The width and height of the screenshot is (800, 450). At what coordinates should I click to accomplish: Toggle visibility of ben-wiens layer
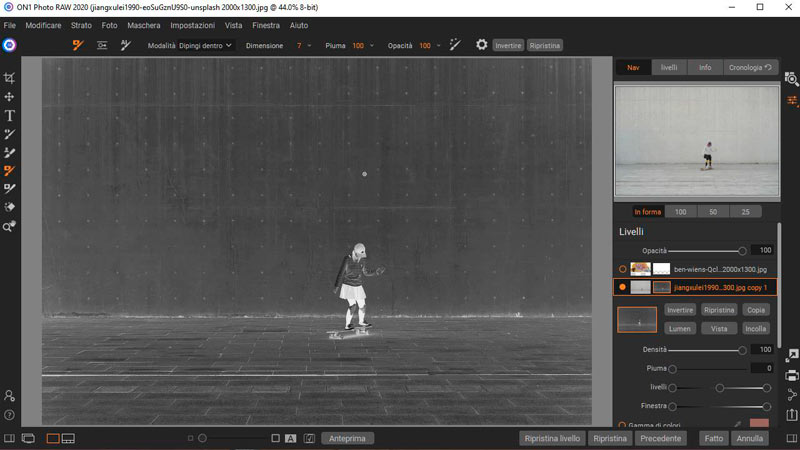point(623,269)
